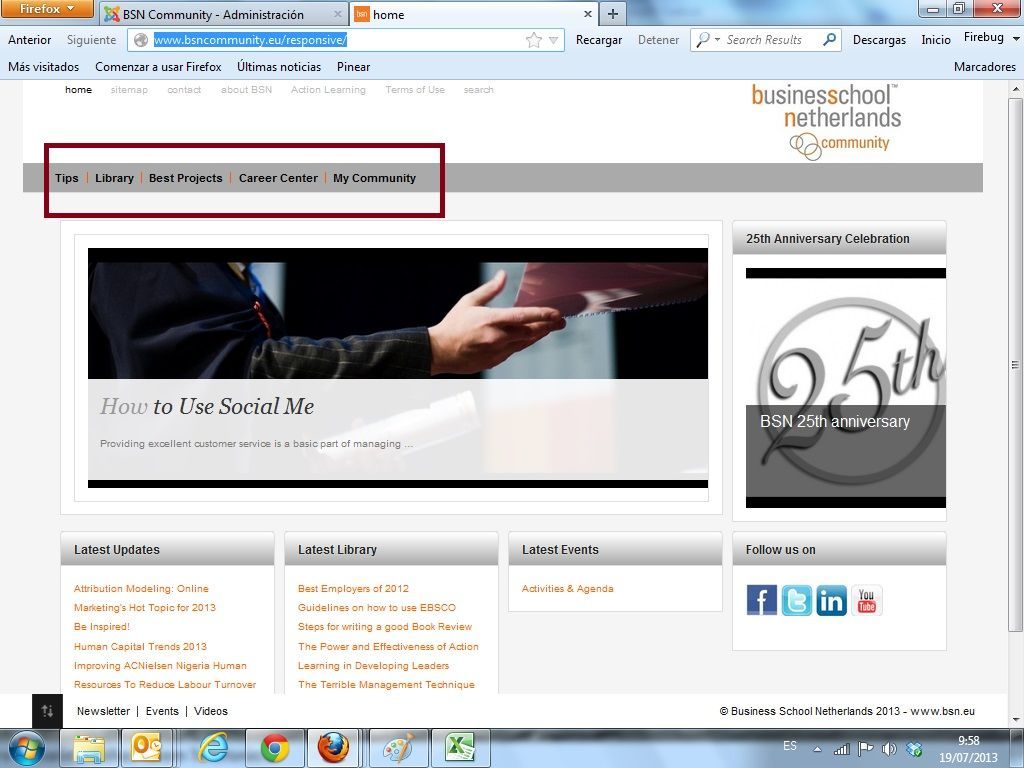Image resolution: width=1024 pixels, height=768 pixels.
Task: Open the about BSN link
Action: 246,89
